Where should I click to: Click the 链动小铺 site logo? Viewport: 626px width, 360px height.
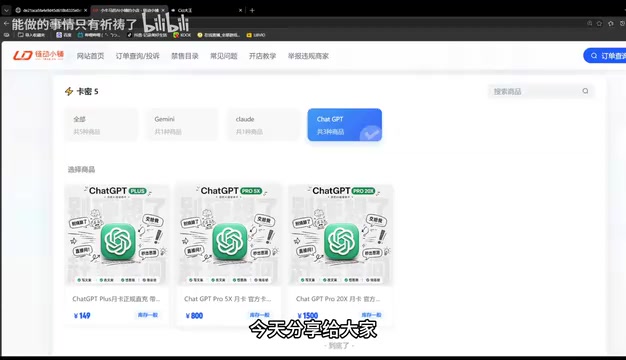(38, 55)
